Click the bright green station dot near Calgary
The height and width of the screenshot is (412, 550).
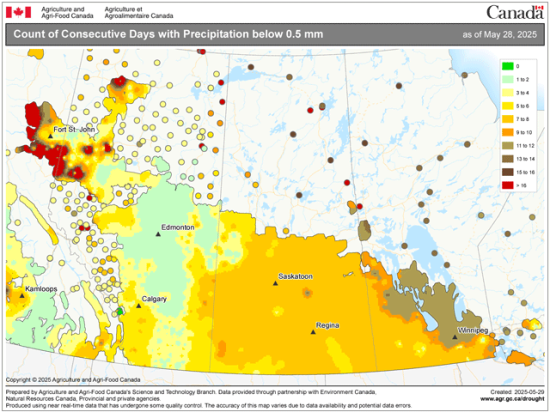(x=120, y=311)
